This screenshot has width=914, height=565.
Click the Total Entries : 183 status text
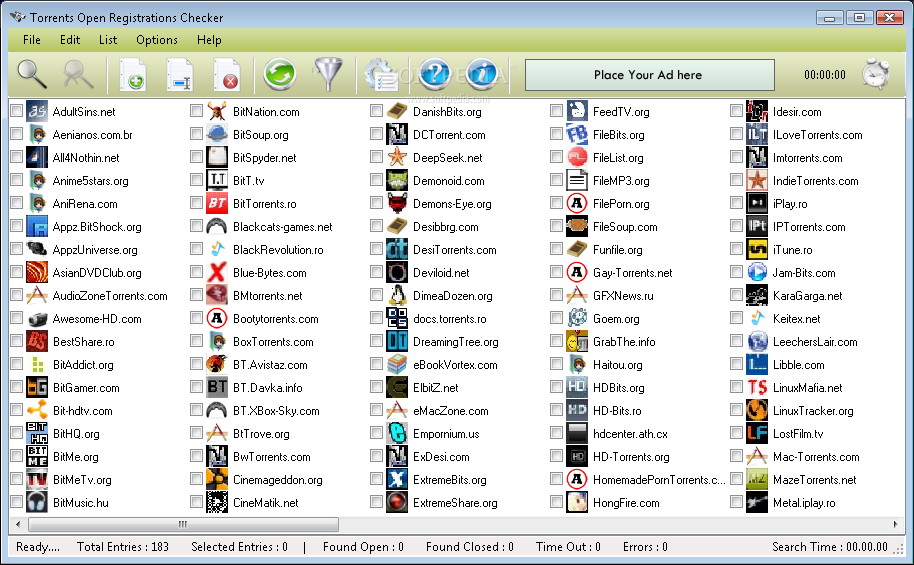[x=123, y=547]
